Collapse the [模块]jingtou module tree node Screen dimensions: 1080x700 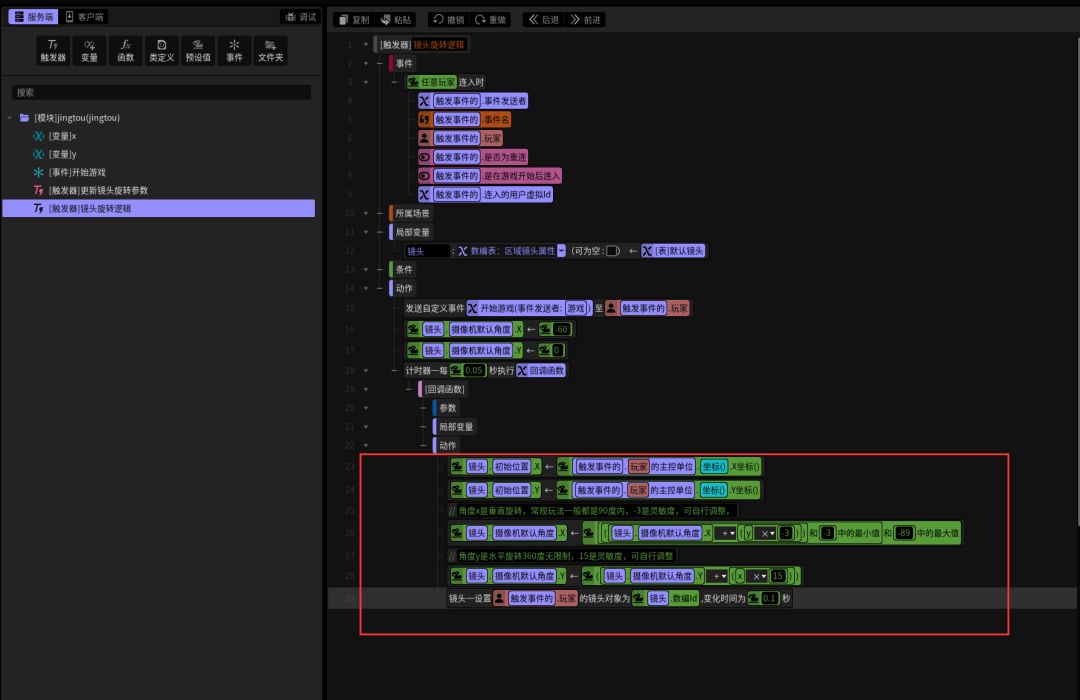tap(10, 118)
